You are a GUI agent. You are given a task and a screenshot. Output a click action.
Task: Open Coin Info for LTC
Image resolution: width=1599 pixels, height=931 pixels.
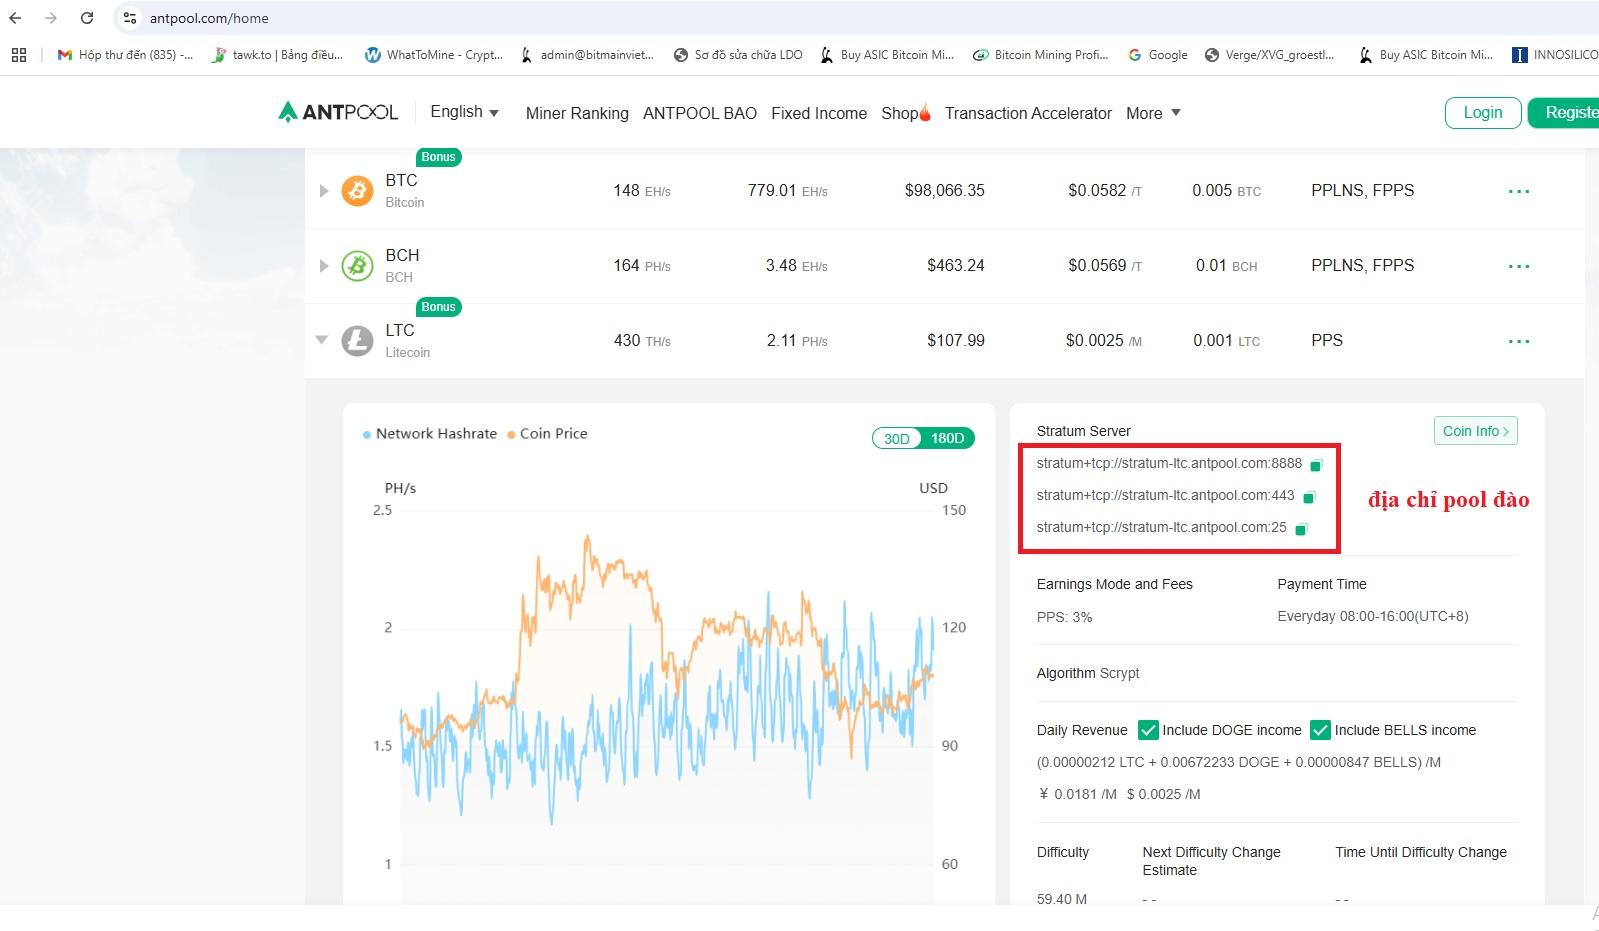tap(1476, 431)
